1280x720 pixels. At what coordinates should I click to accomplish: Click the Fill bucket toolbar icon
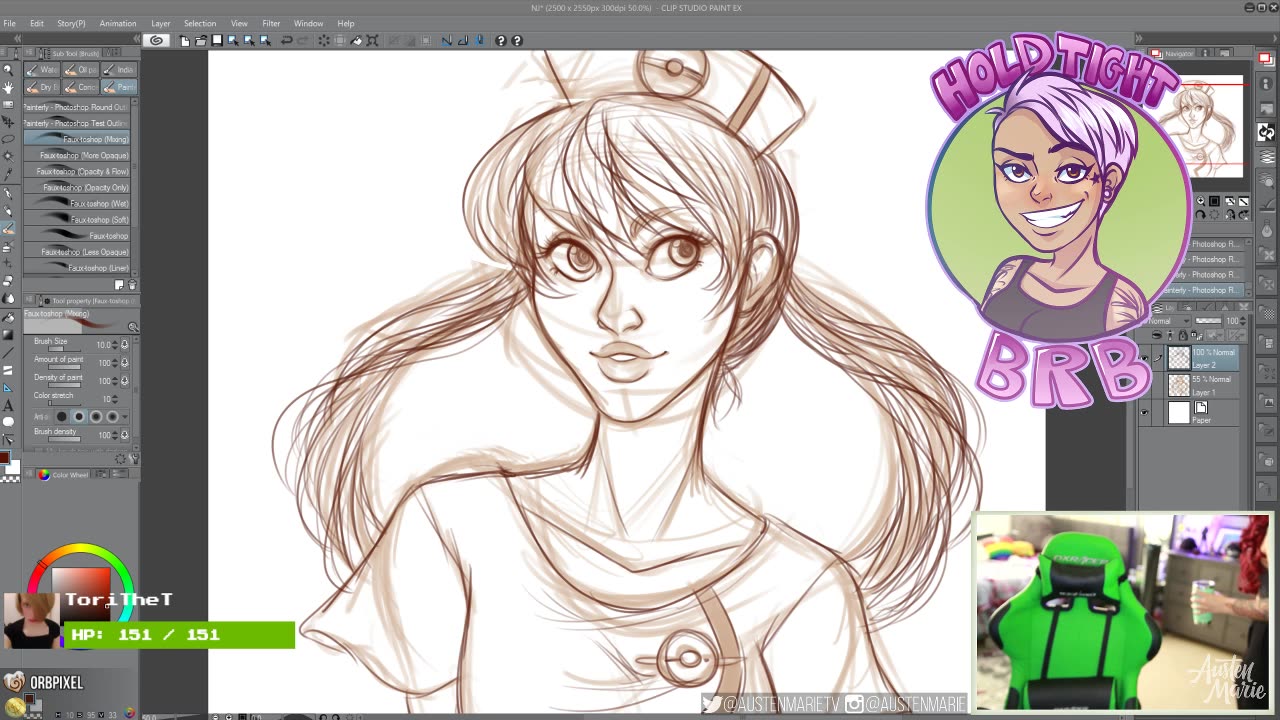pyautogui.click(x=356, y=40)
